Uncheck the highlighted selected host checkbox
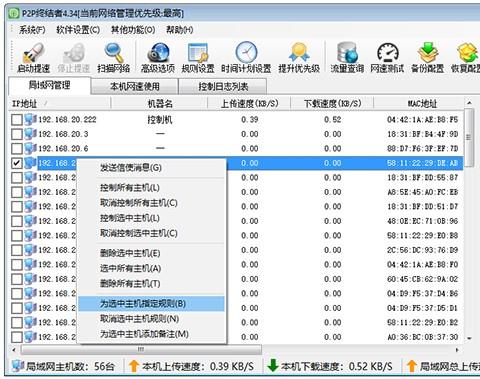This screenshot has height=379, width=480. pos(17,163)
